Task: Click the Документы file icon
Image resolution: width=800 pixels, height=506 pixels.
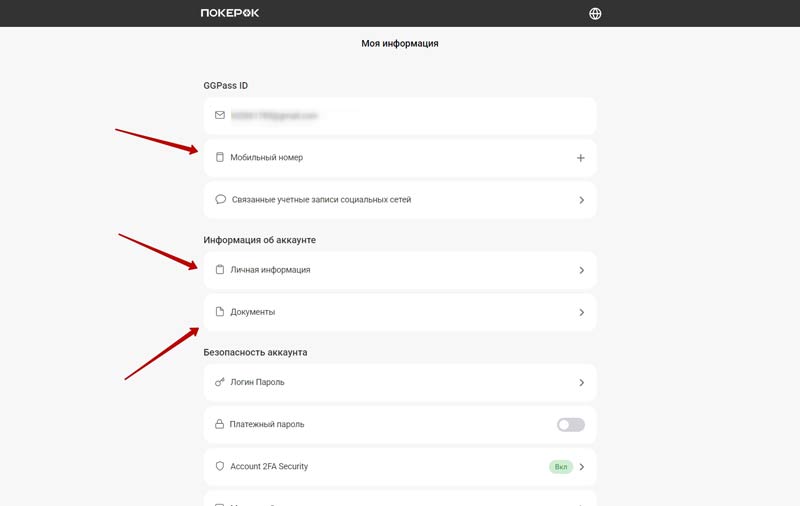Action: (220, 312)
